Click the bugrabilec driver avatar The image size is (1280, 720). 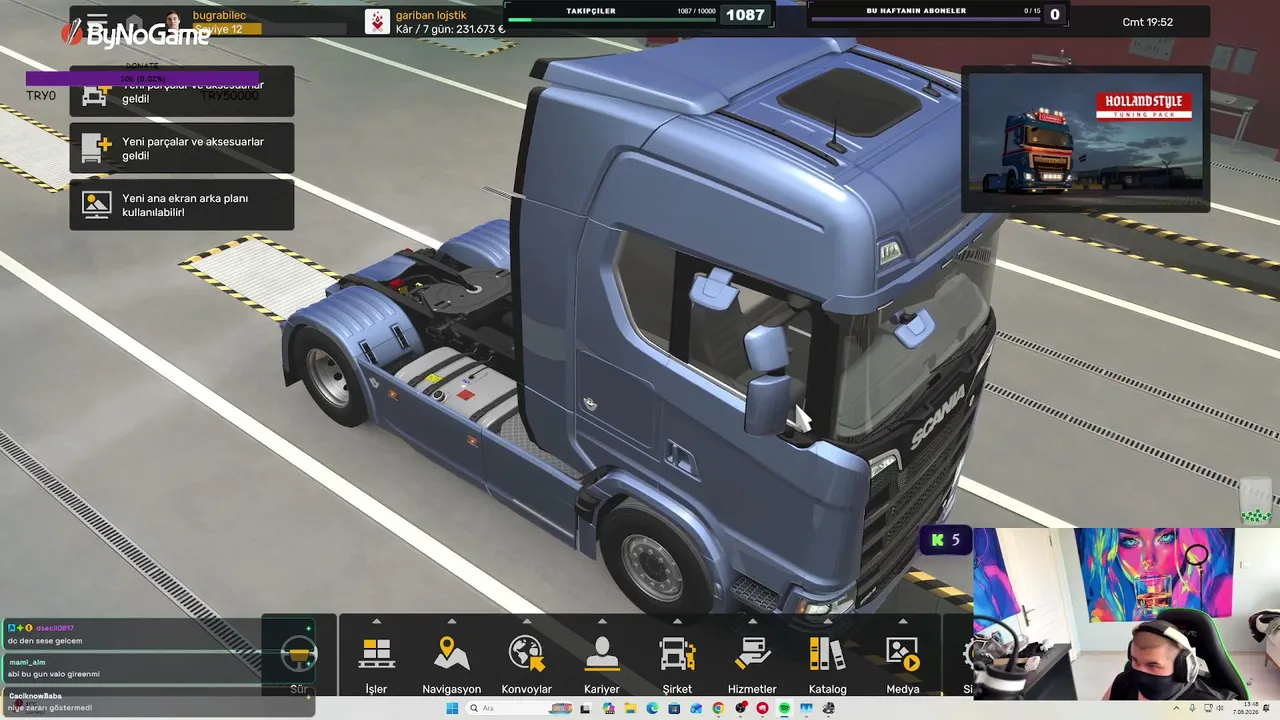[x=173, y=21]
